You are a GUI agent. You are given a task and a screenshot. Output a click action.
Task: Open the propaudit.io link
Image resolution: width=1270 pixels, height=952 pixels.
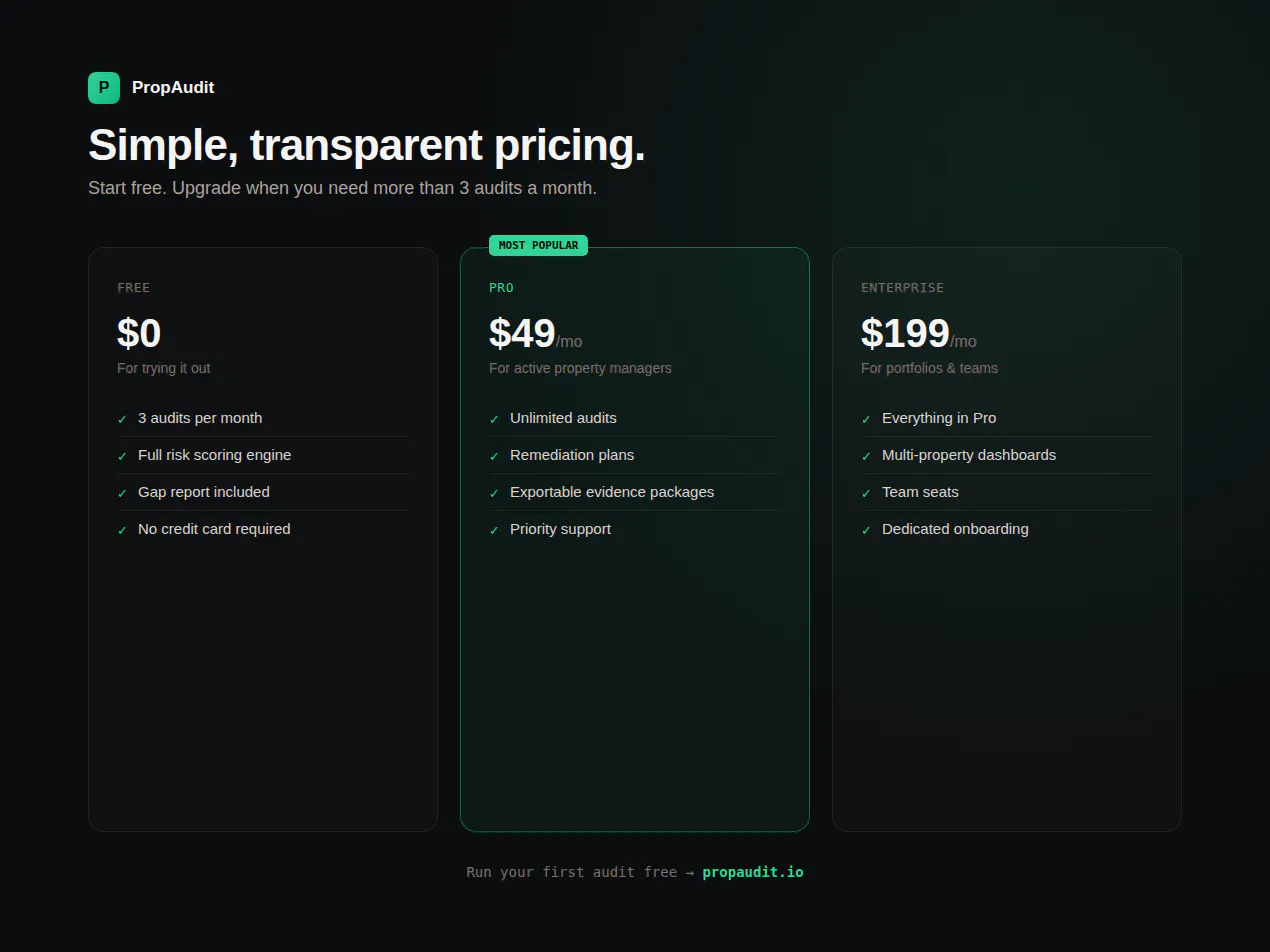point(753,872)
